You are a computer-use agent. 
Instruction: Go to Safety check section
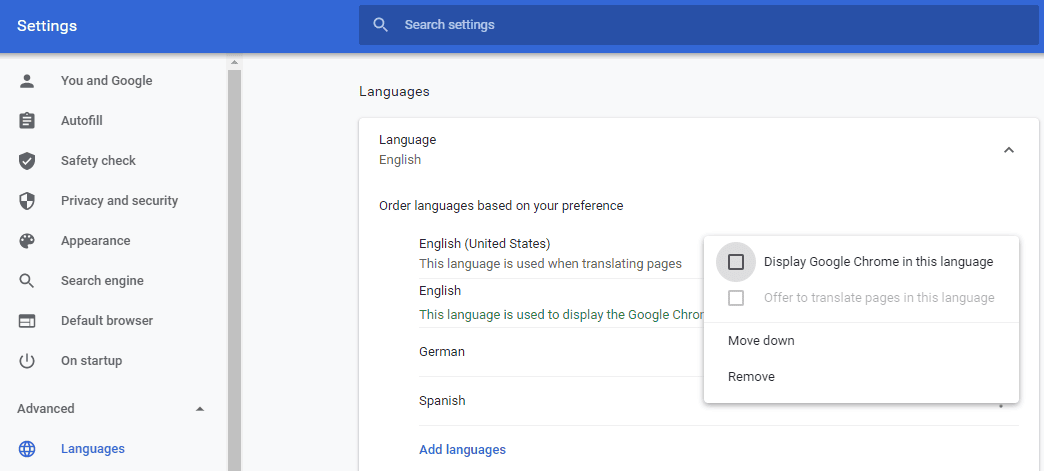98,161
